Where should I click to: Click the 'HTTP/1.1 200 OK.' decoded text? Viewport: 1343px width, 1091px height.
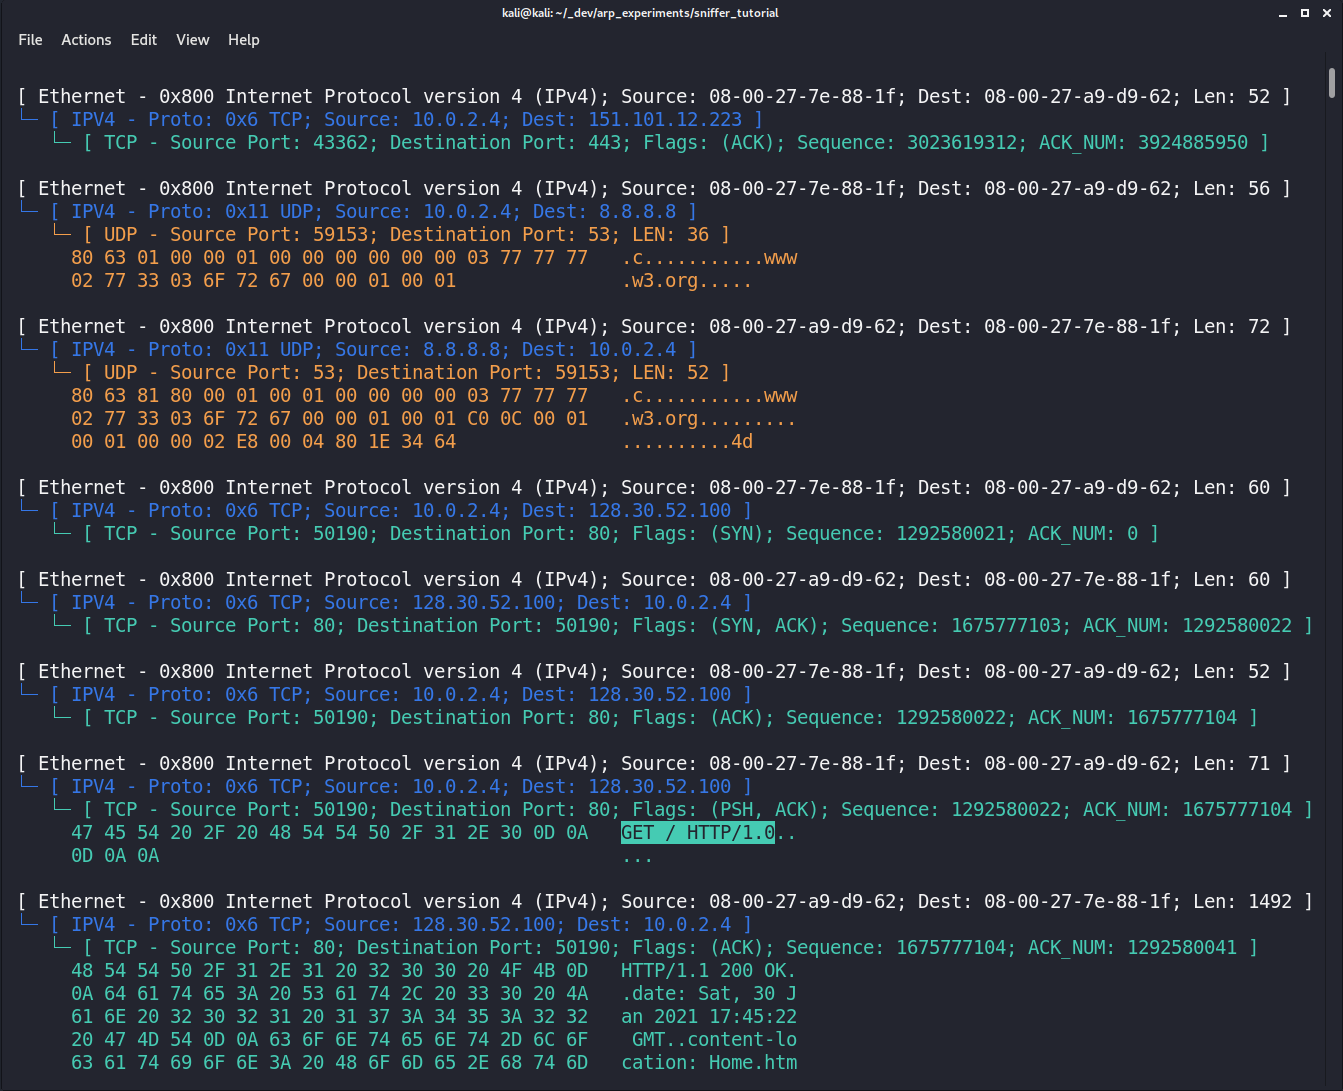709,971
